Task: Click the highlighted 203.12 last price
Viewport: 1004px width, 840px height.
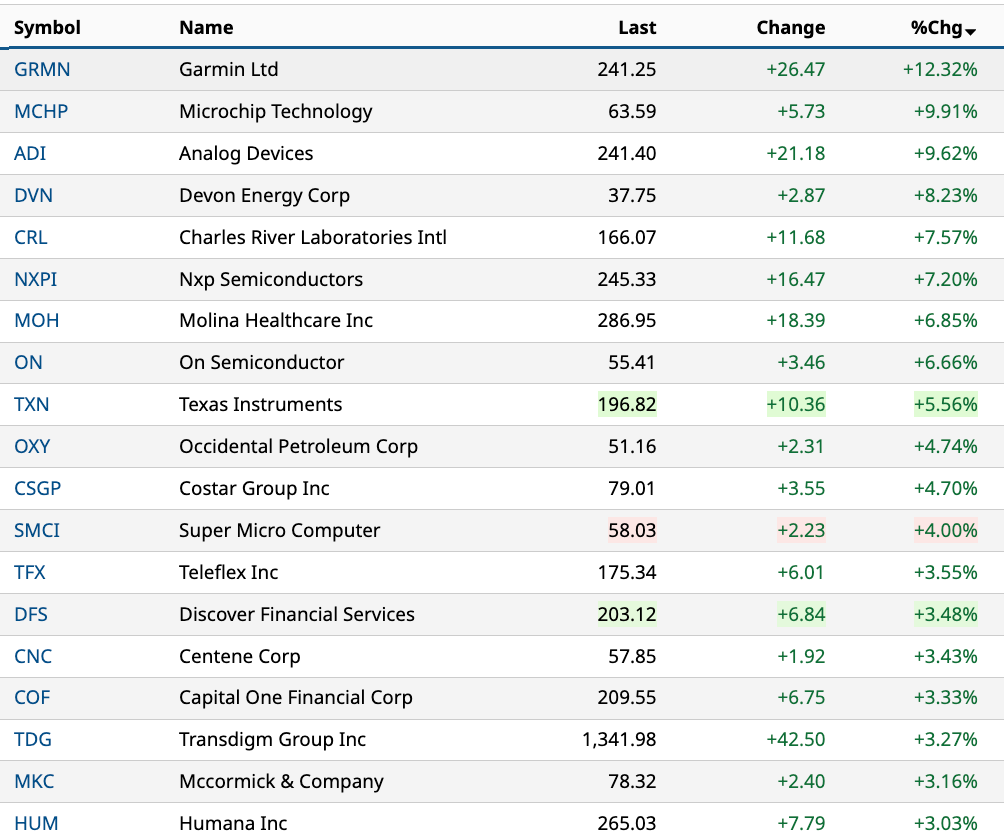Action: click(627, 615)
